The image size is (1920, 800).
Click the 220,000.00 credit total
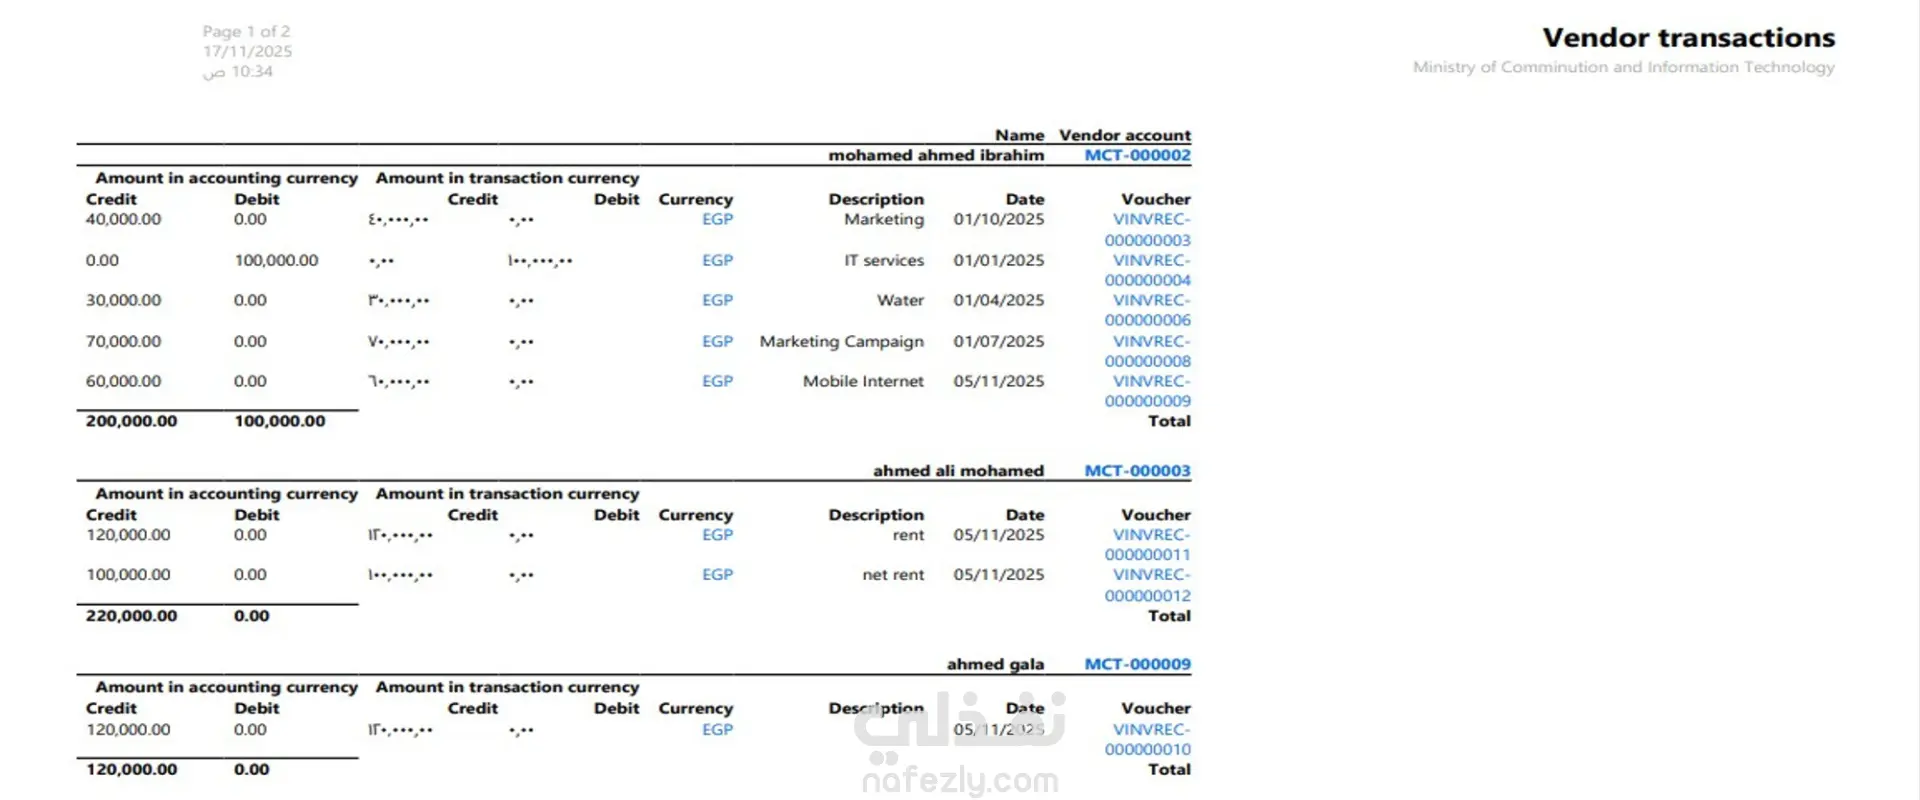131,616
